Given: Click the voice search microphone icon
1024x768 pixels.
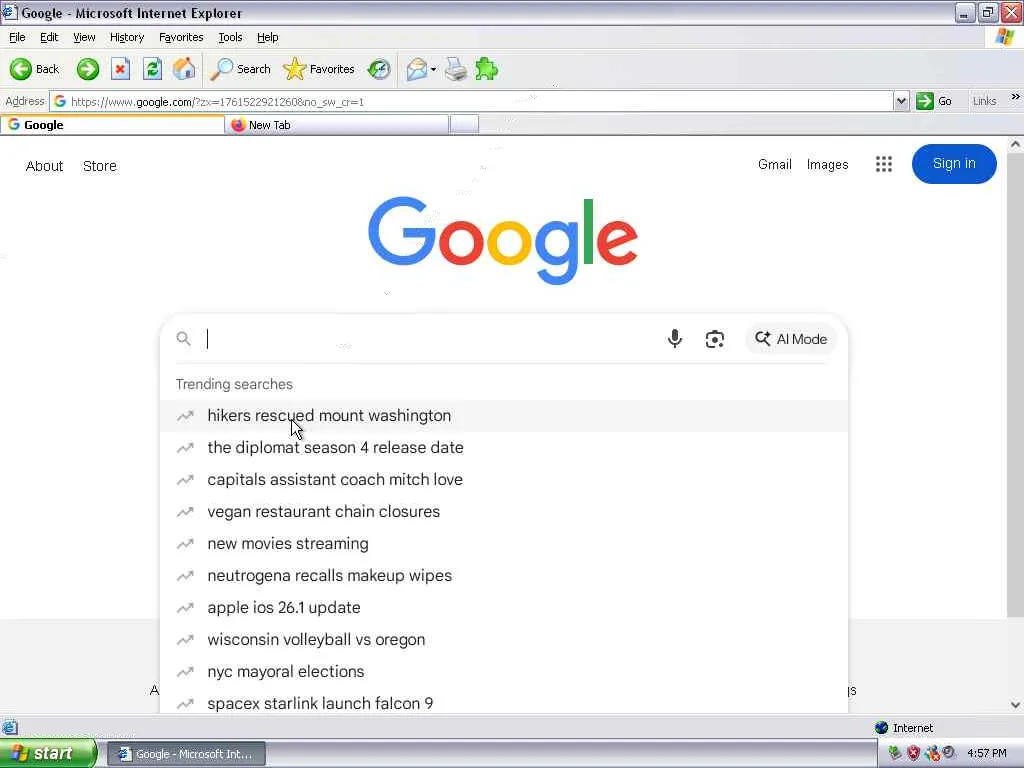Looking at the screenshot, I should click(675, 339).
